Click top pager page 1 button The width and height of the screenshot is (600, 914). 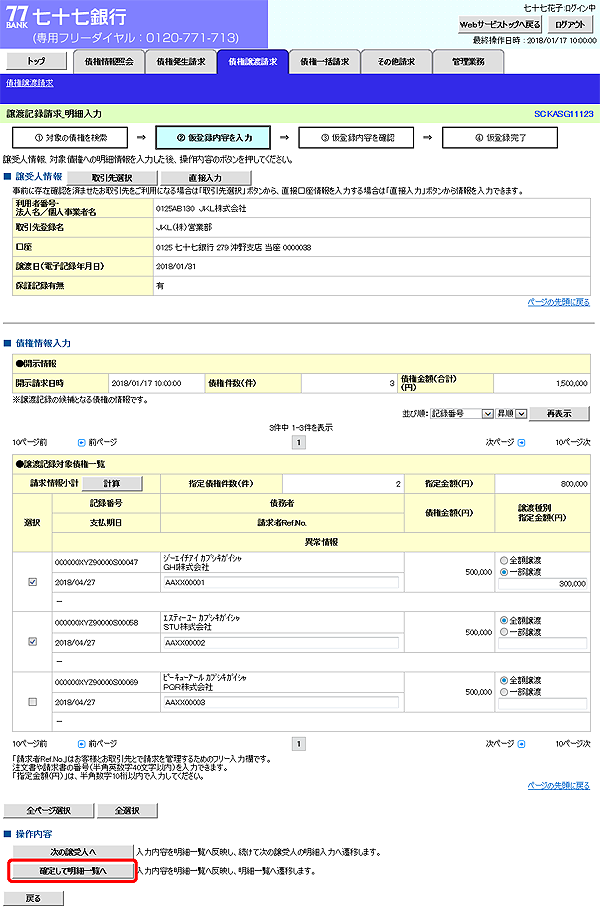tap(299, 443)
